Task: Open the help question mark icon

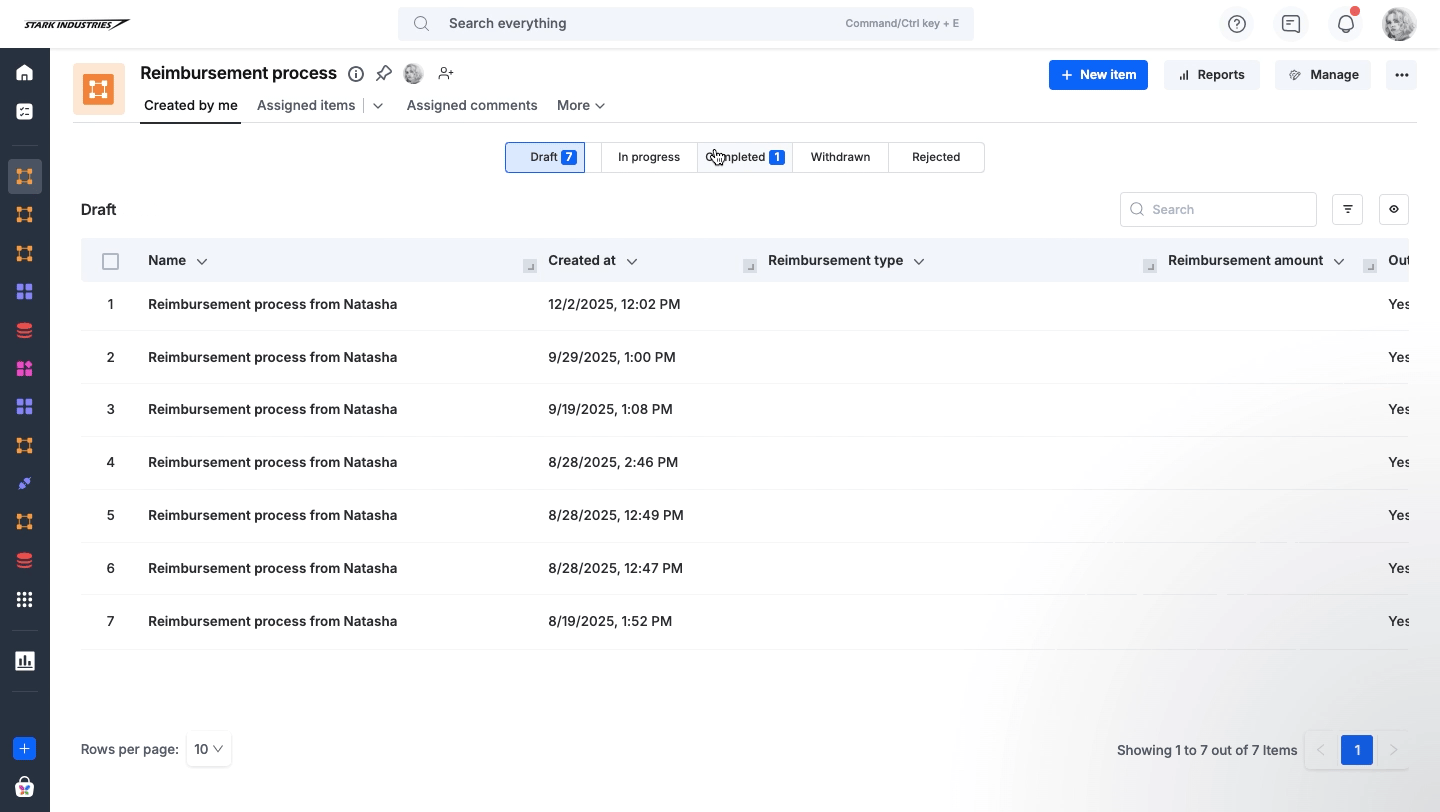Action: pos(1237,24)
